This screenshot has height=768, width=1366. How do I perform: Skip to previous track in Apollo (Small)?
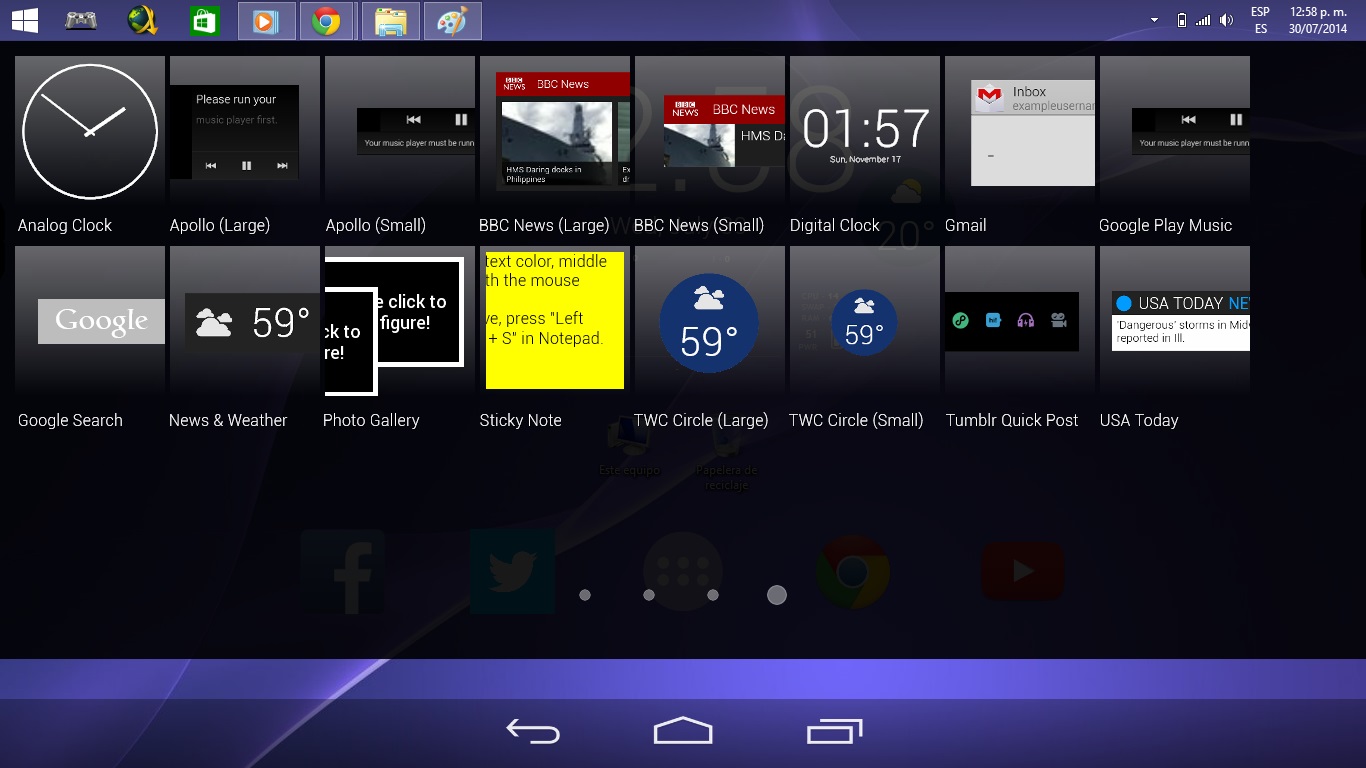[413, 120]
